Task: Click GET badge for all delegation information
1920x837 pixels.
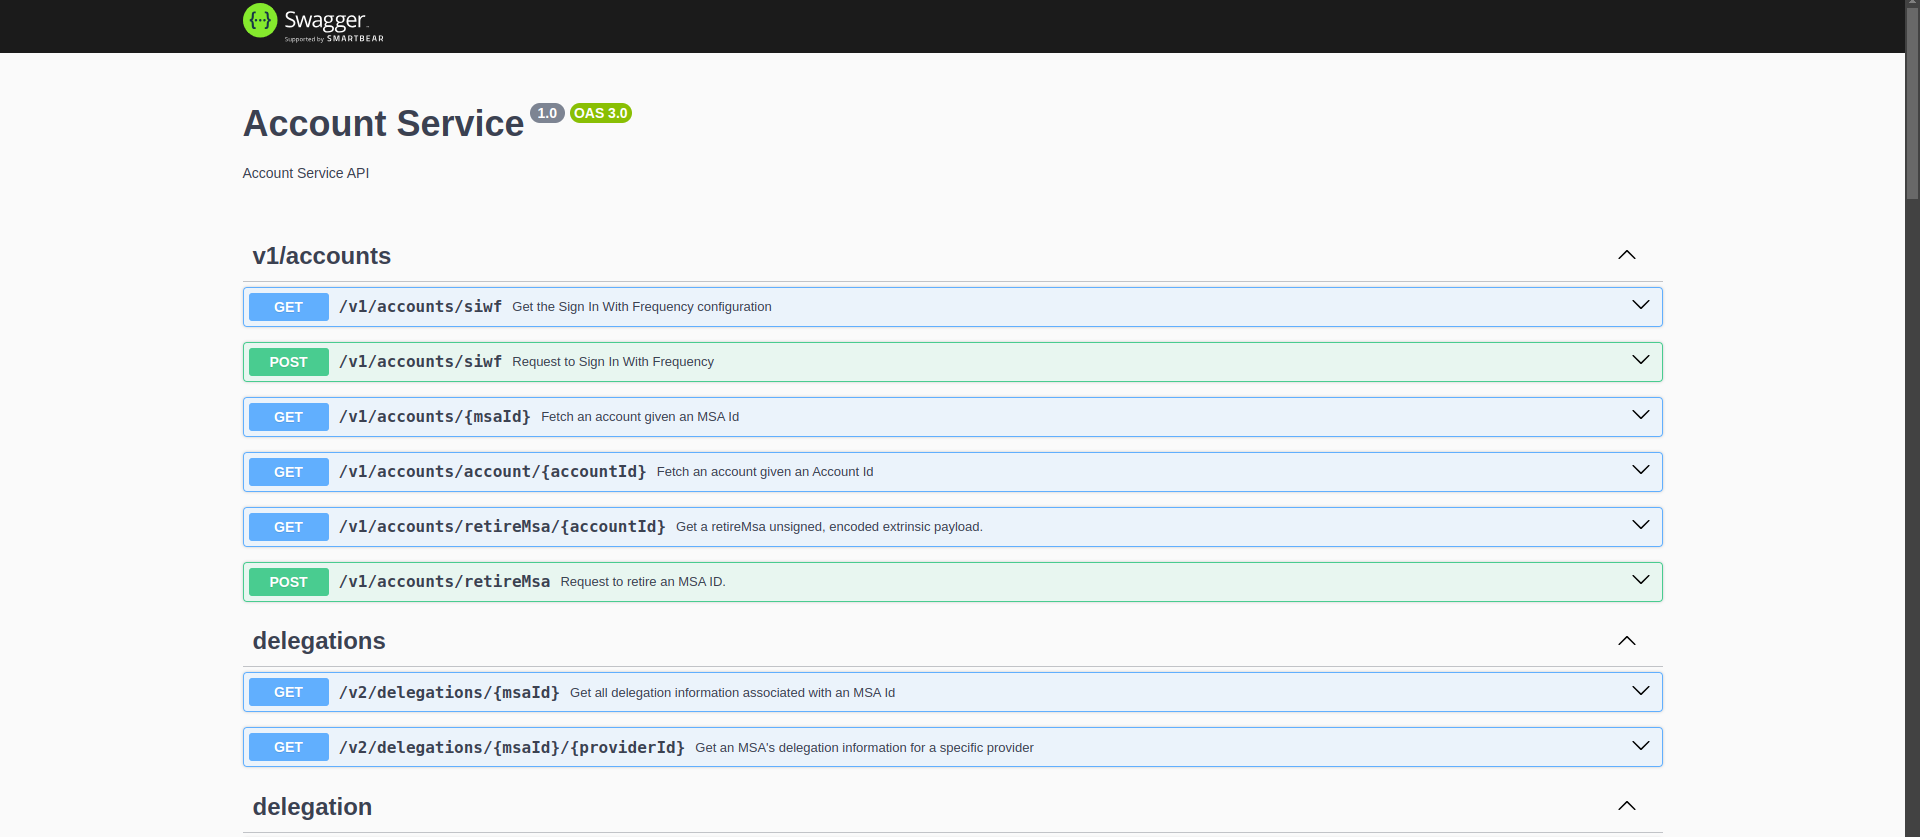Action: pos(289,692)
